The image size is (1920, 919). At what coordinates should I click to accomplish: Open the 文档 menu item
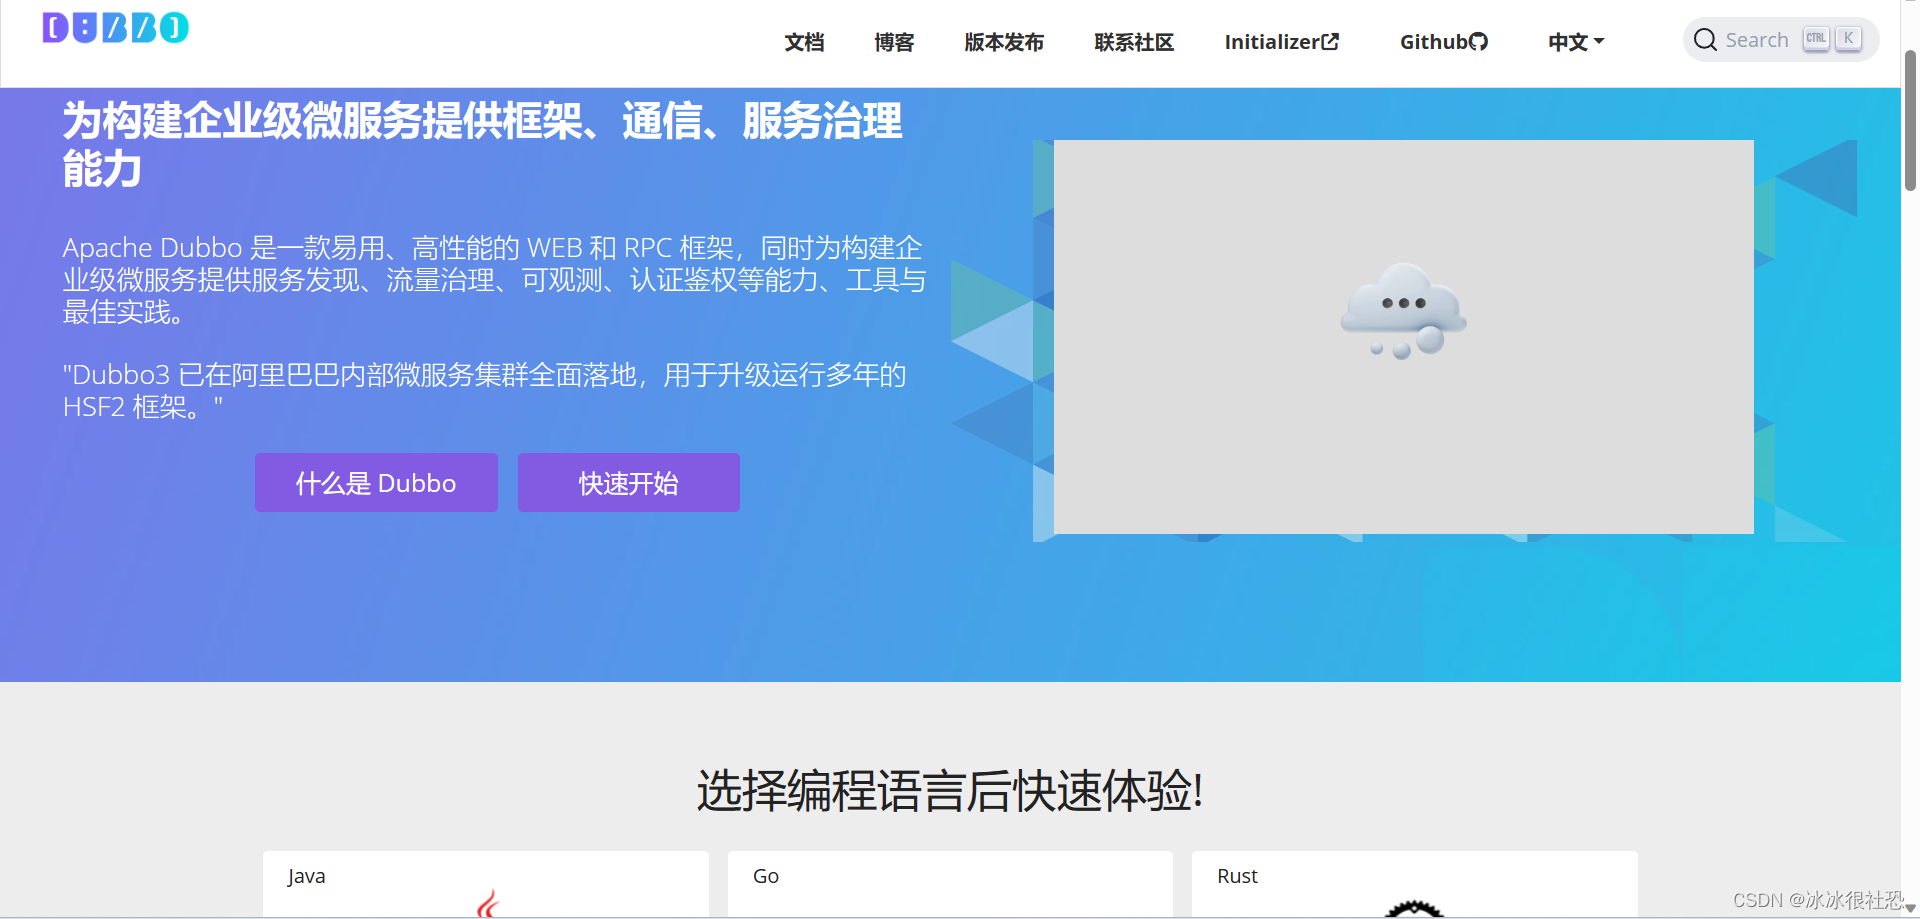point(804,42)
